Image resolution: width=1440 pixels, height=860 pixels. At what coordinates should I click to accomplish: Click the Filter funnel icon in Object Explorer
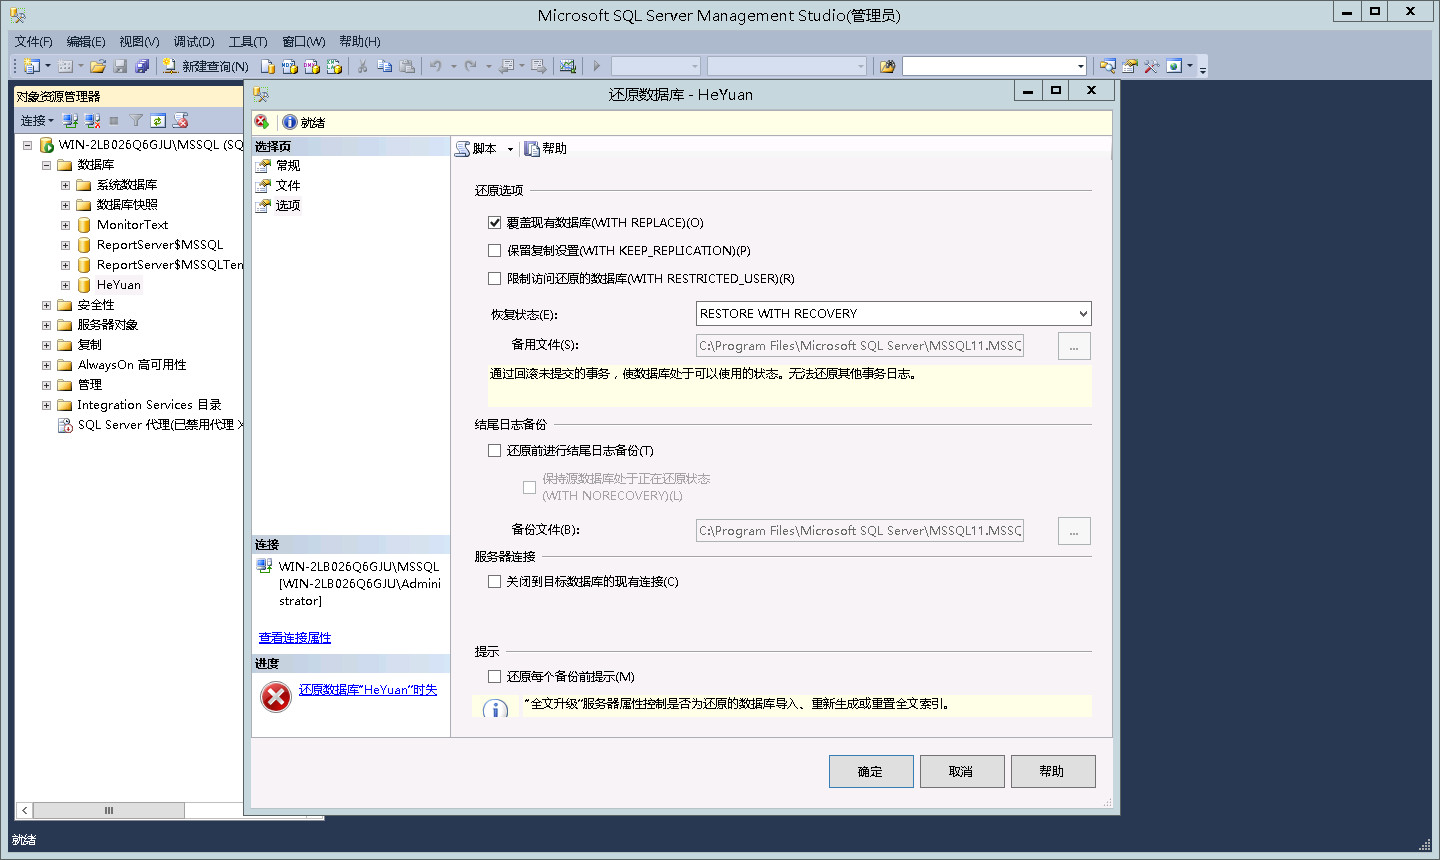136,121
